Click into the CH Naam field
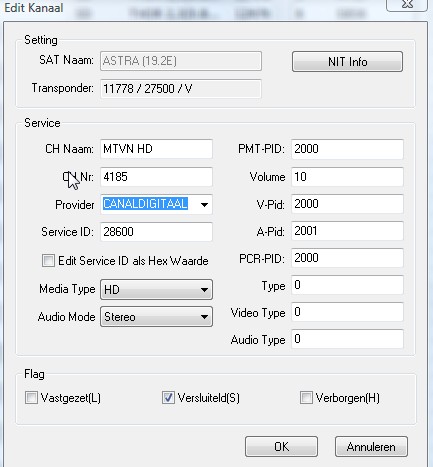Screen dimensions: 433x467 coord(156,149)
